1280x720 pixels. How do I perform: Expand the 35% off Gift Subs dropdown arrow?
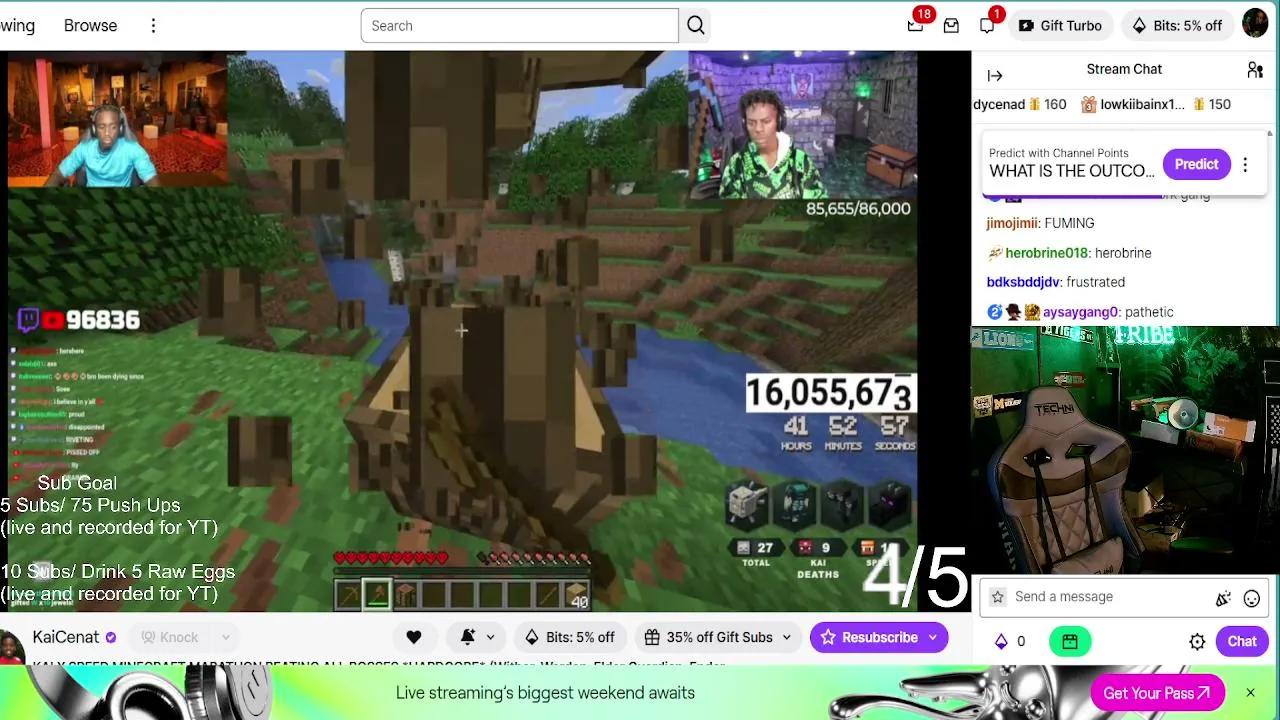pyautogui.click(x=786, y=637)
